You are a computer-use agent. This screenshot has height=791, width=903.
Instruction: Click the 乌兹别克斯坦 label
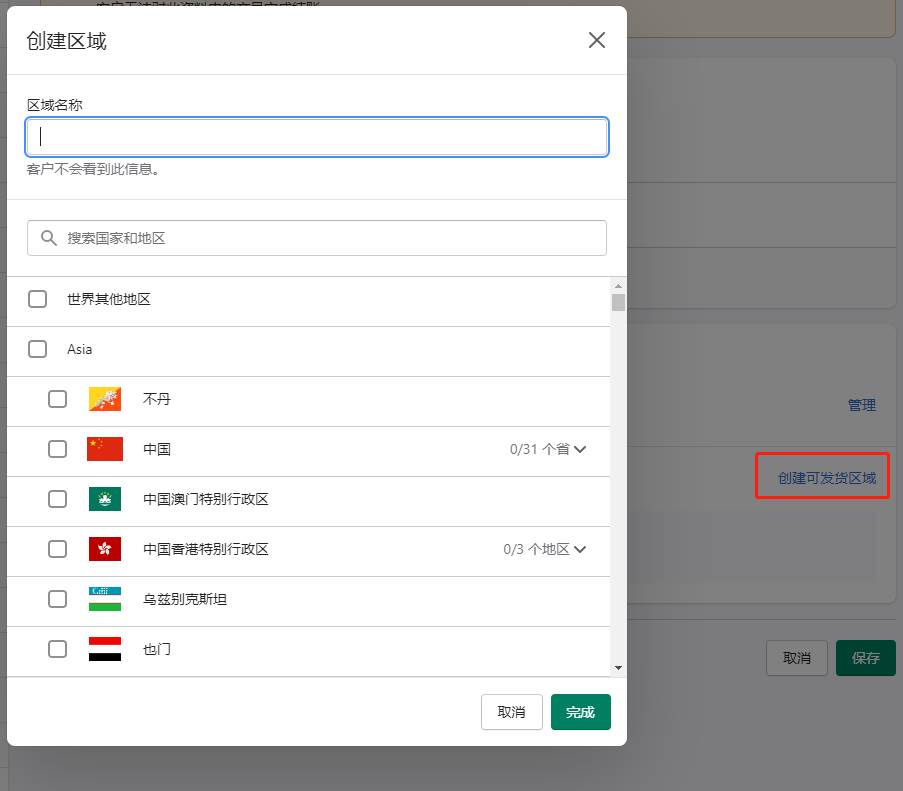click(185, 599)
